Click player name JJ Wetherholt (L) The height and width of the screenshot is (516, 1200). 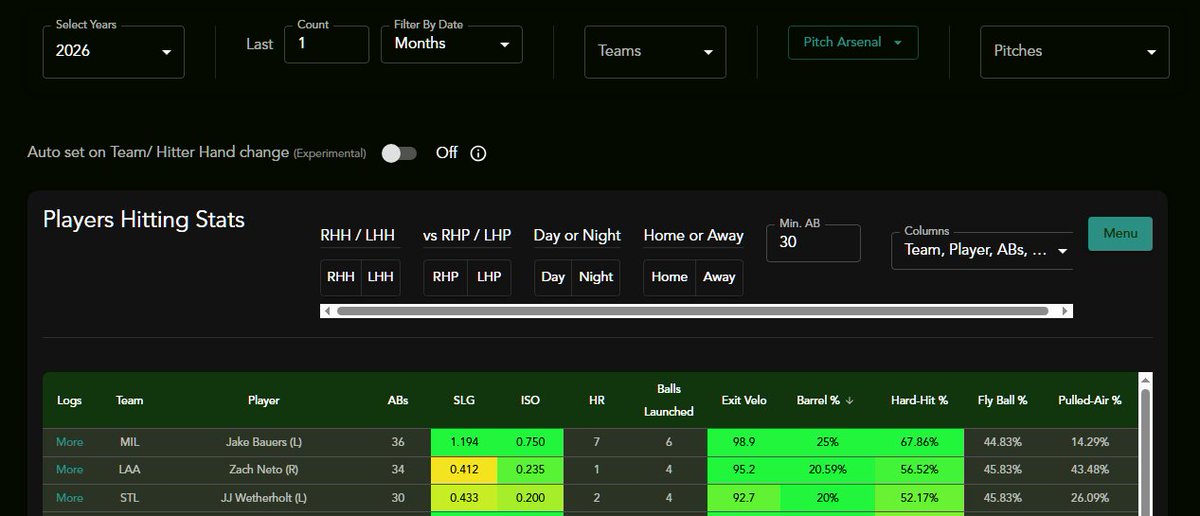264,496
